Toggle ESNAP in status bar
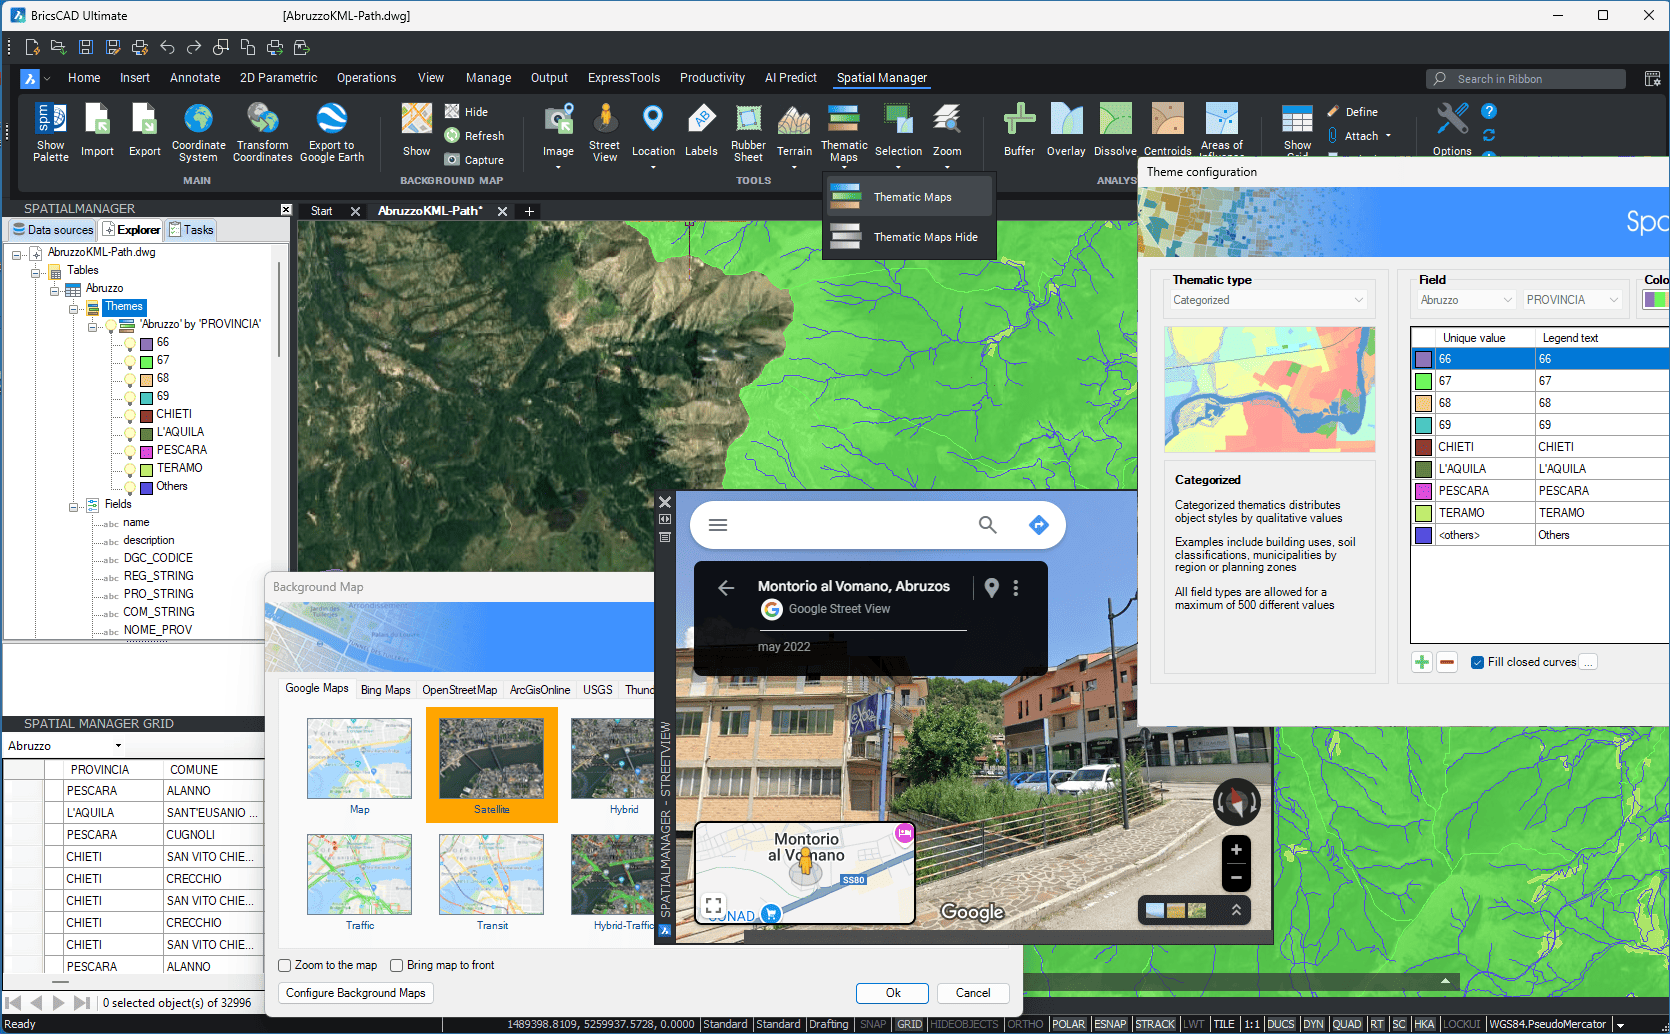 point(1110,1024)
